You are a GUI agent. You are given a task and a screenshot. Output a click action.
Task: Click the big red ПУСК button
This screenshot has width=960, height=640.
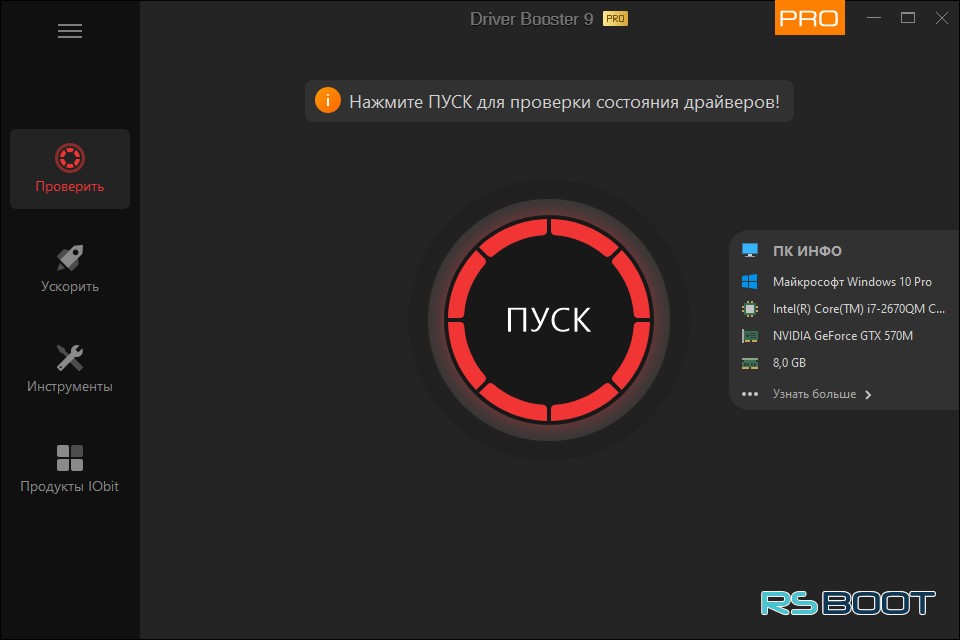click(x=549, y=320)
